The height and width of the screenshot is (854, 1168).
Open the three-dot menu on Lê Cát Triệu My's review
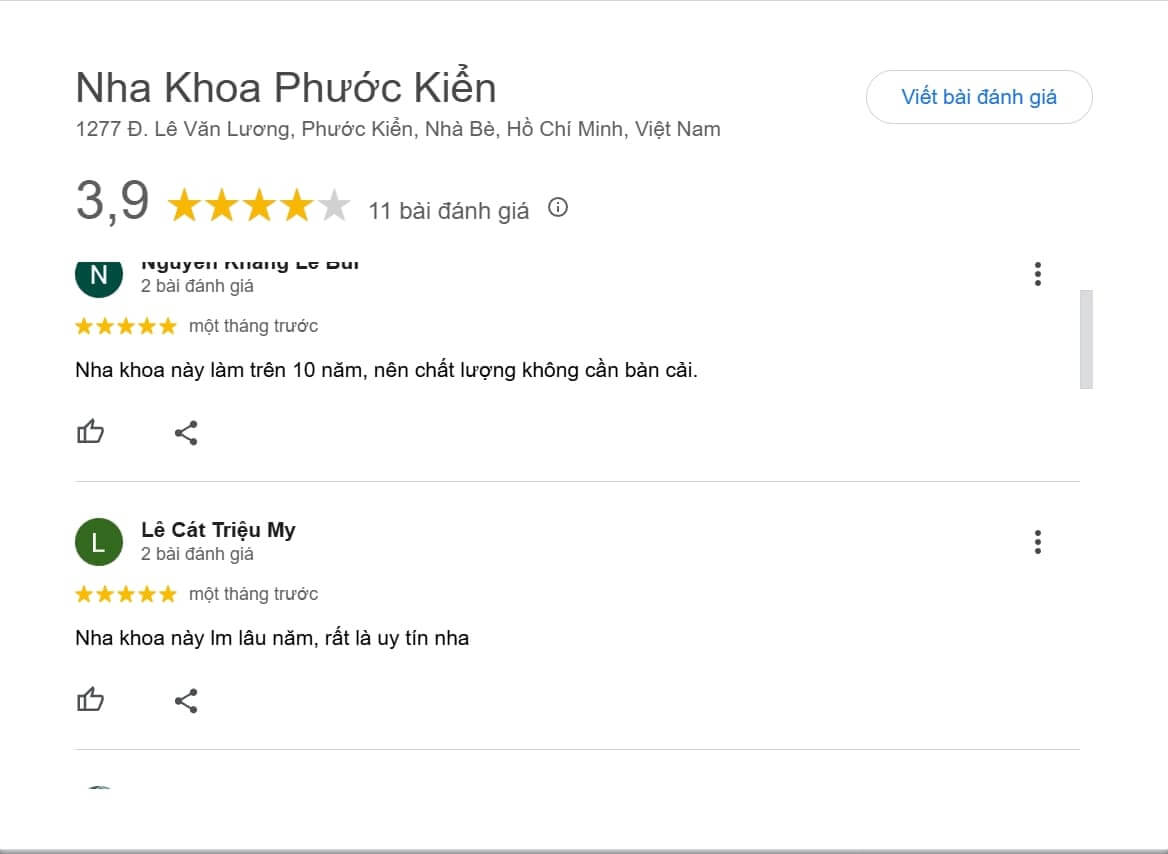pos(1038,542)
